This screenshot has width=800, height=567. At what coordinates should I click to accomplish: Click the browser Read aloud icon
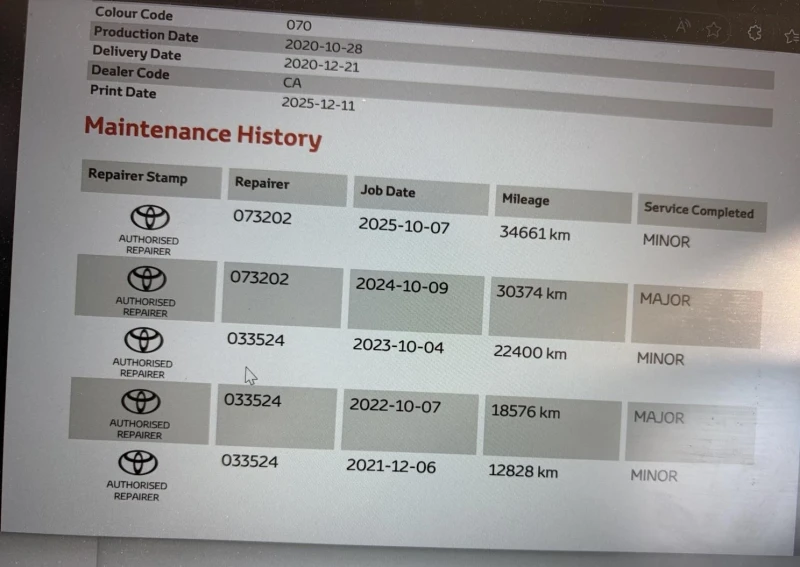coord(683,26)
